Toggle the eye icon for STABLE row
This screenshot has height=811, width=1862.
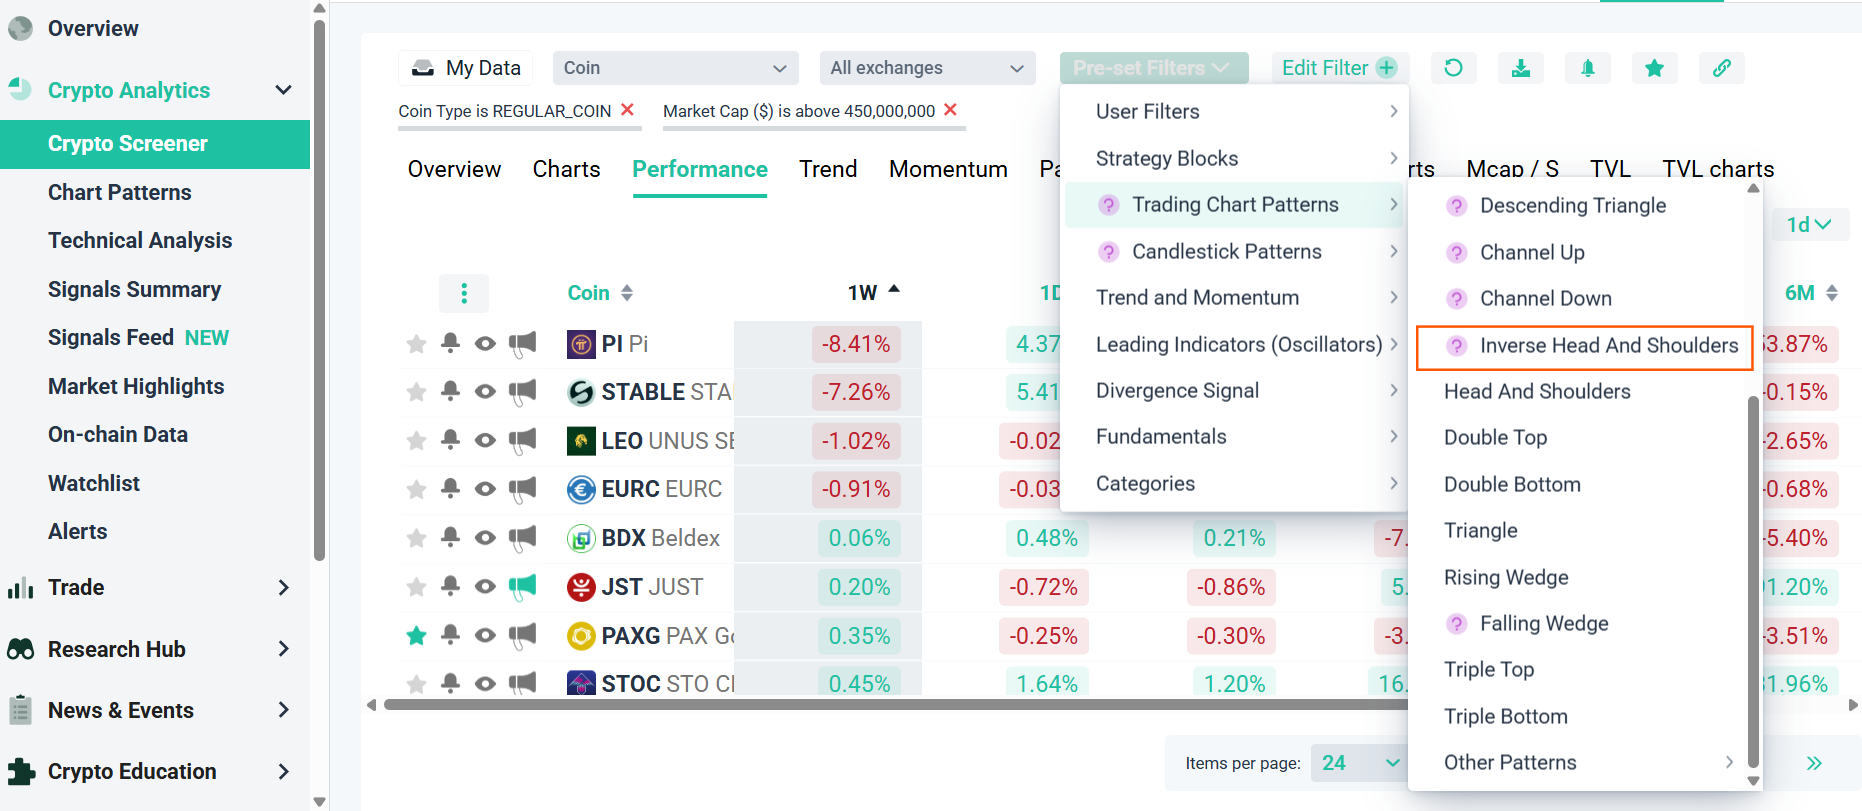point(485,392)
